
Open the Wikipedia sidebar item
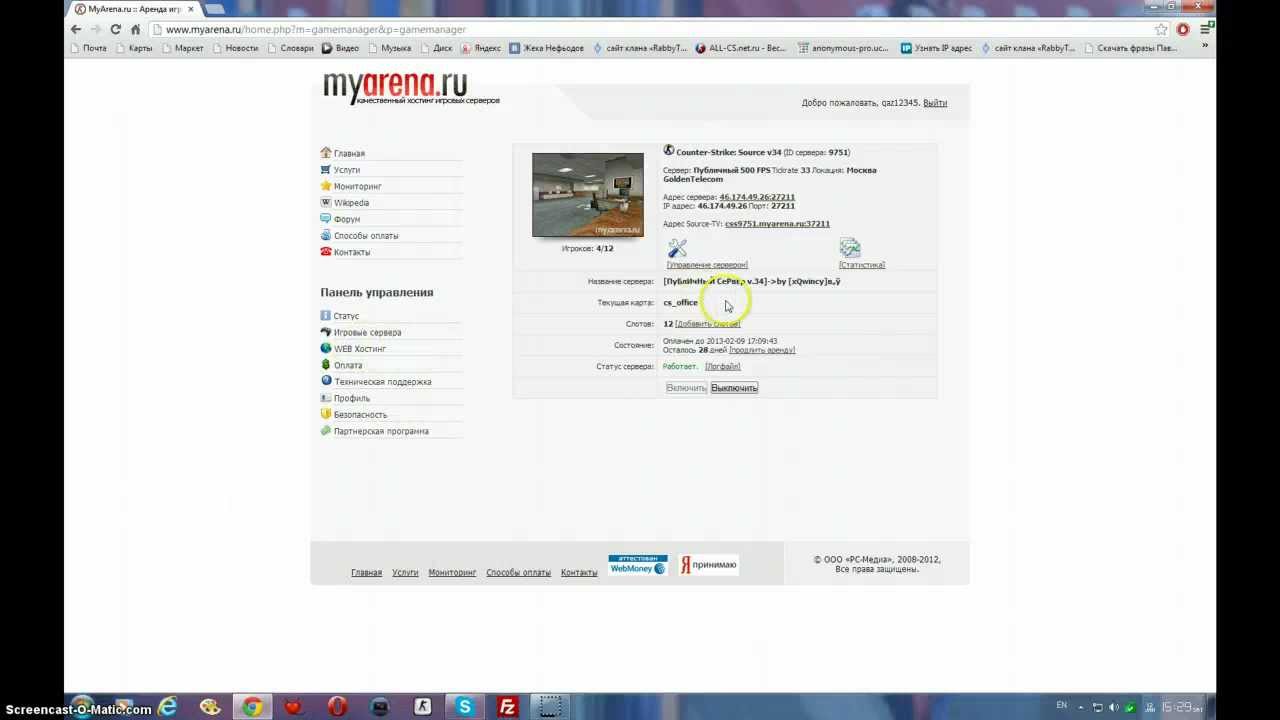coord(351,203)
